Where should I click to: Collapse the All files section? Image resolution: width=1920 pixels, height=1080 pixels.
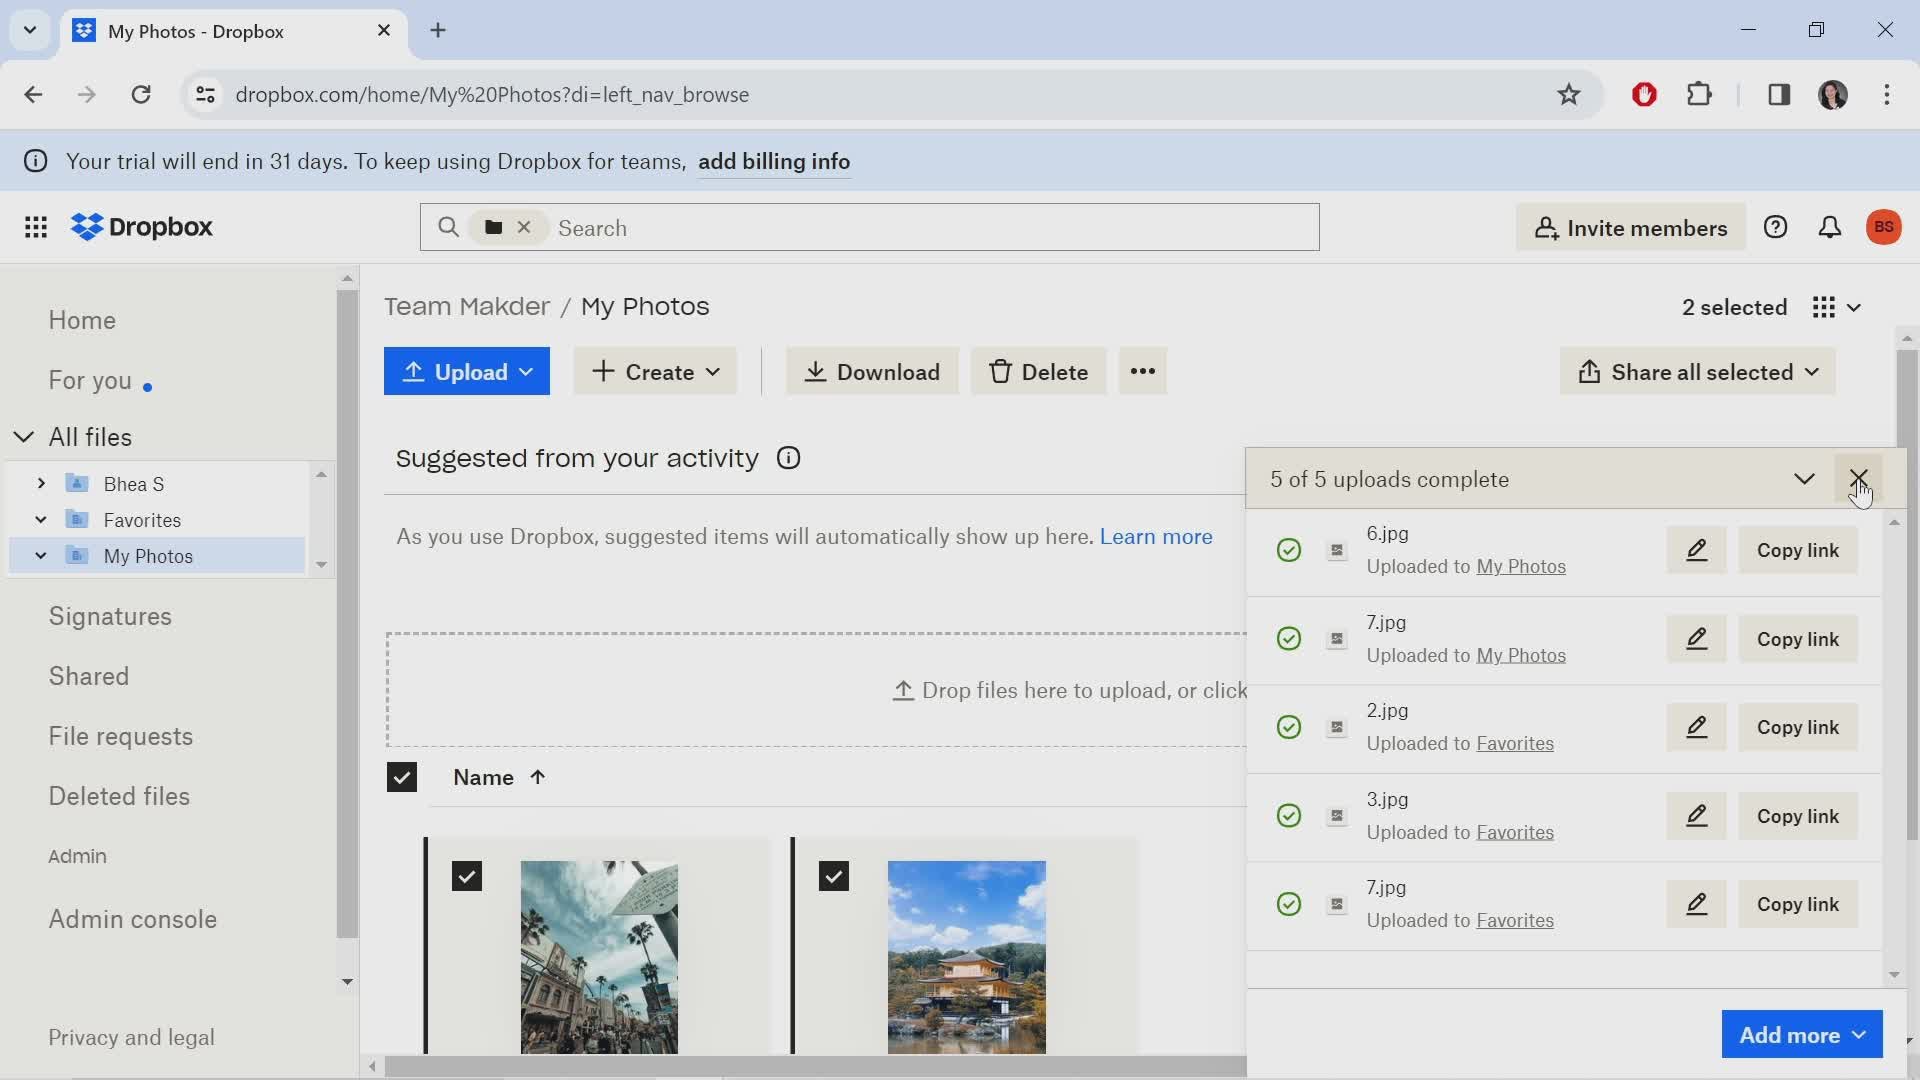point(24,437)
